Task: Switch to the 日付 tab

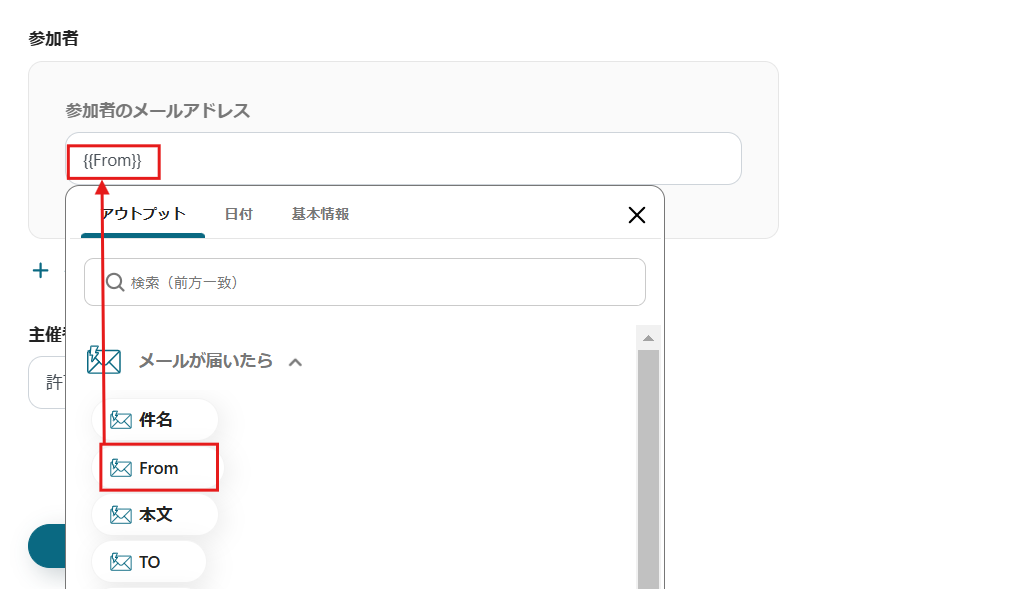Action: (x=239, y=213)
